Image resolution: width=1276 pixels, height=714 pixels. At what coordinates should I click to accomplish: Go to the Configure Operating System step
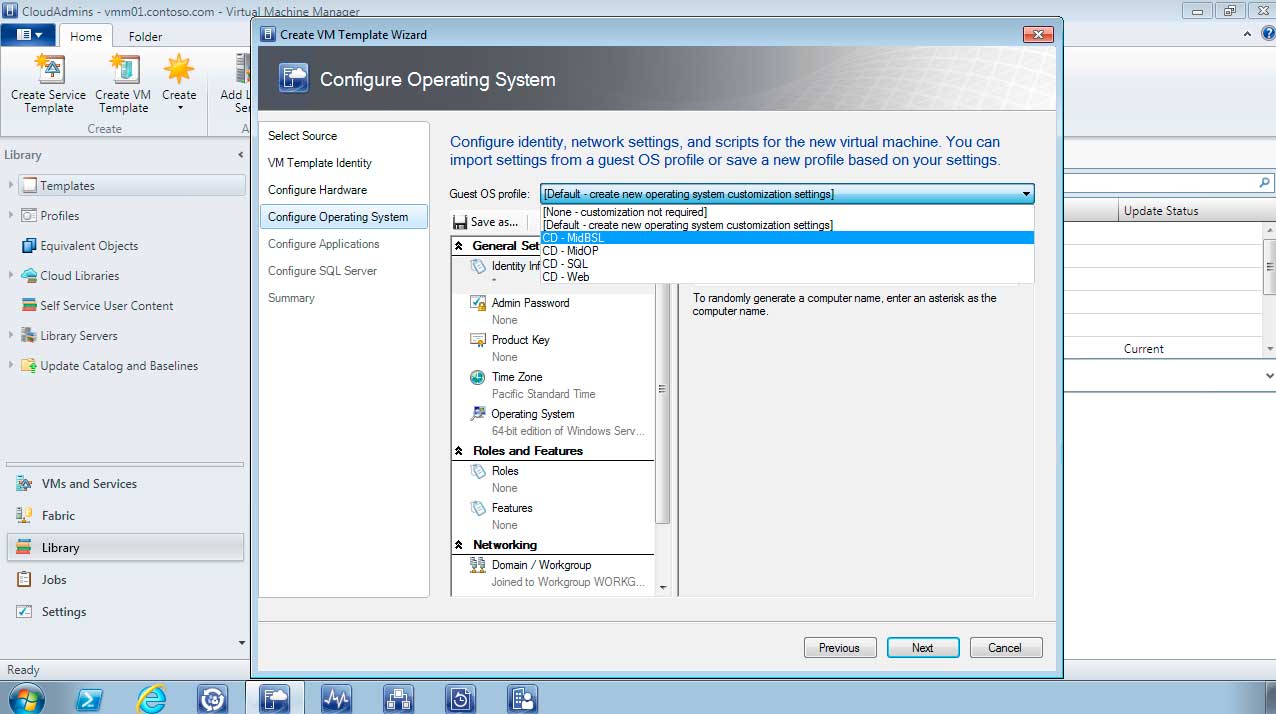pos(343,217)
